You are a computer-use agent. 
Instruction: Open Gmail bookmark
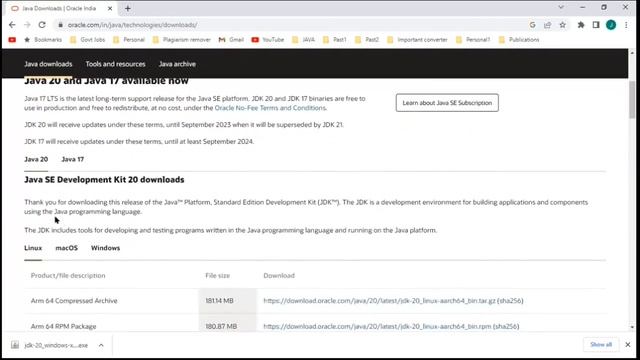coord(231,40)
